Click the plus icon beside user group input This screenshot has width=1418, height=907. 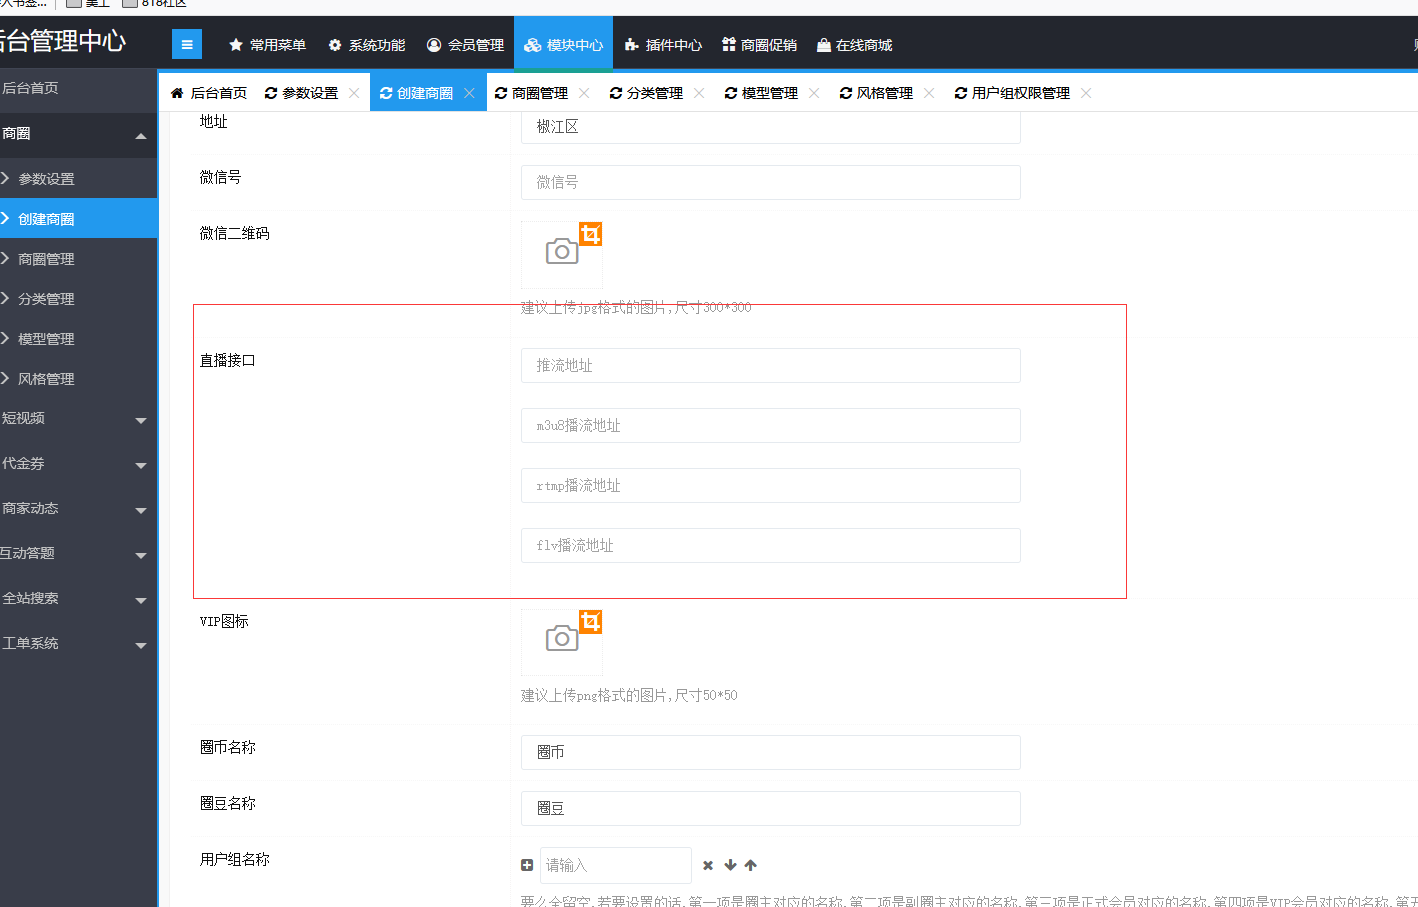click(x=527, y=865)
